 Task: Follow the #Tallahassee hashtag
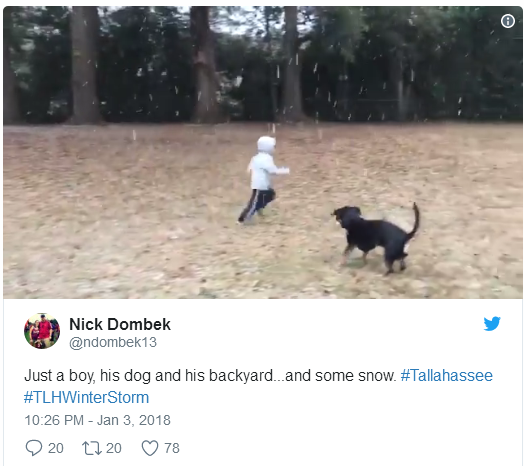coord(446,375)
